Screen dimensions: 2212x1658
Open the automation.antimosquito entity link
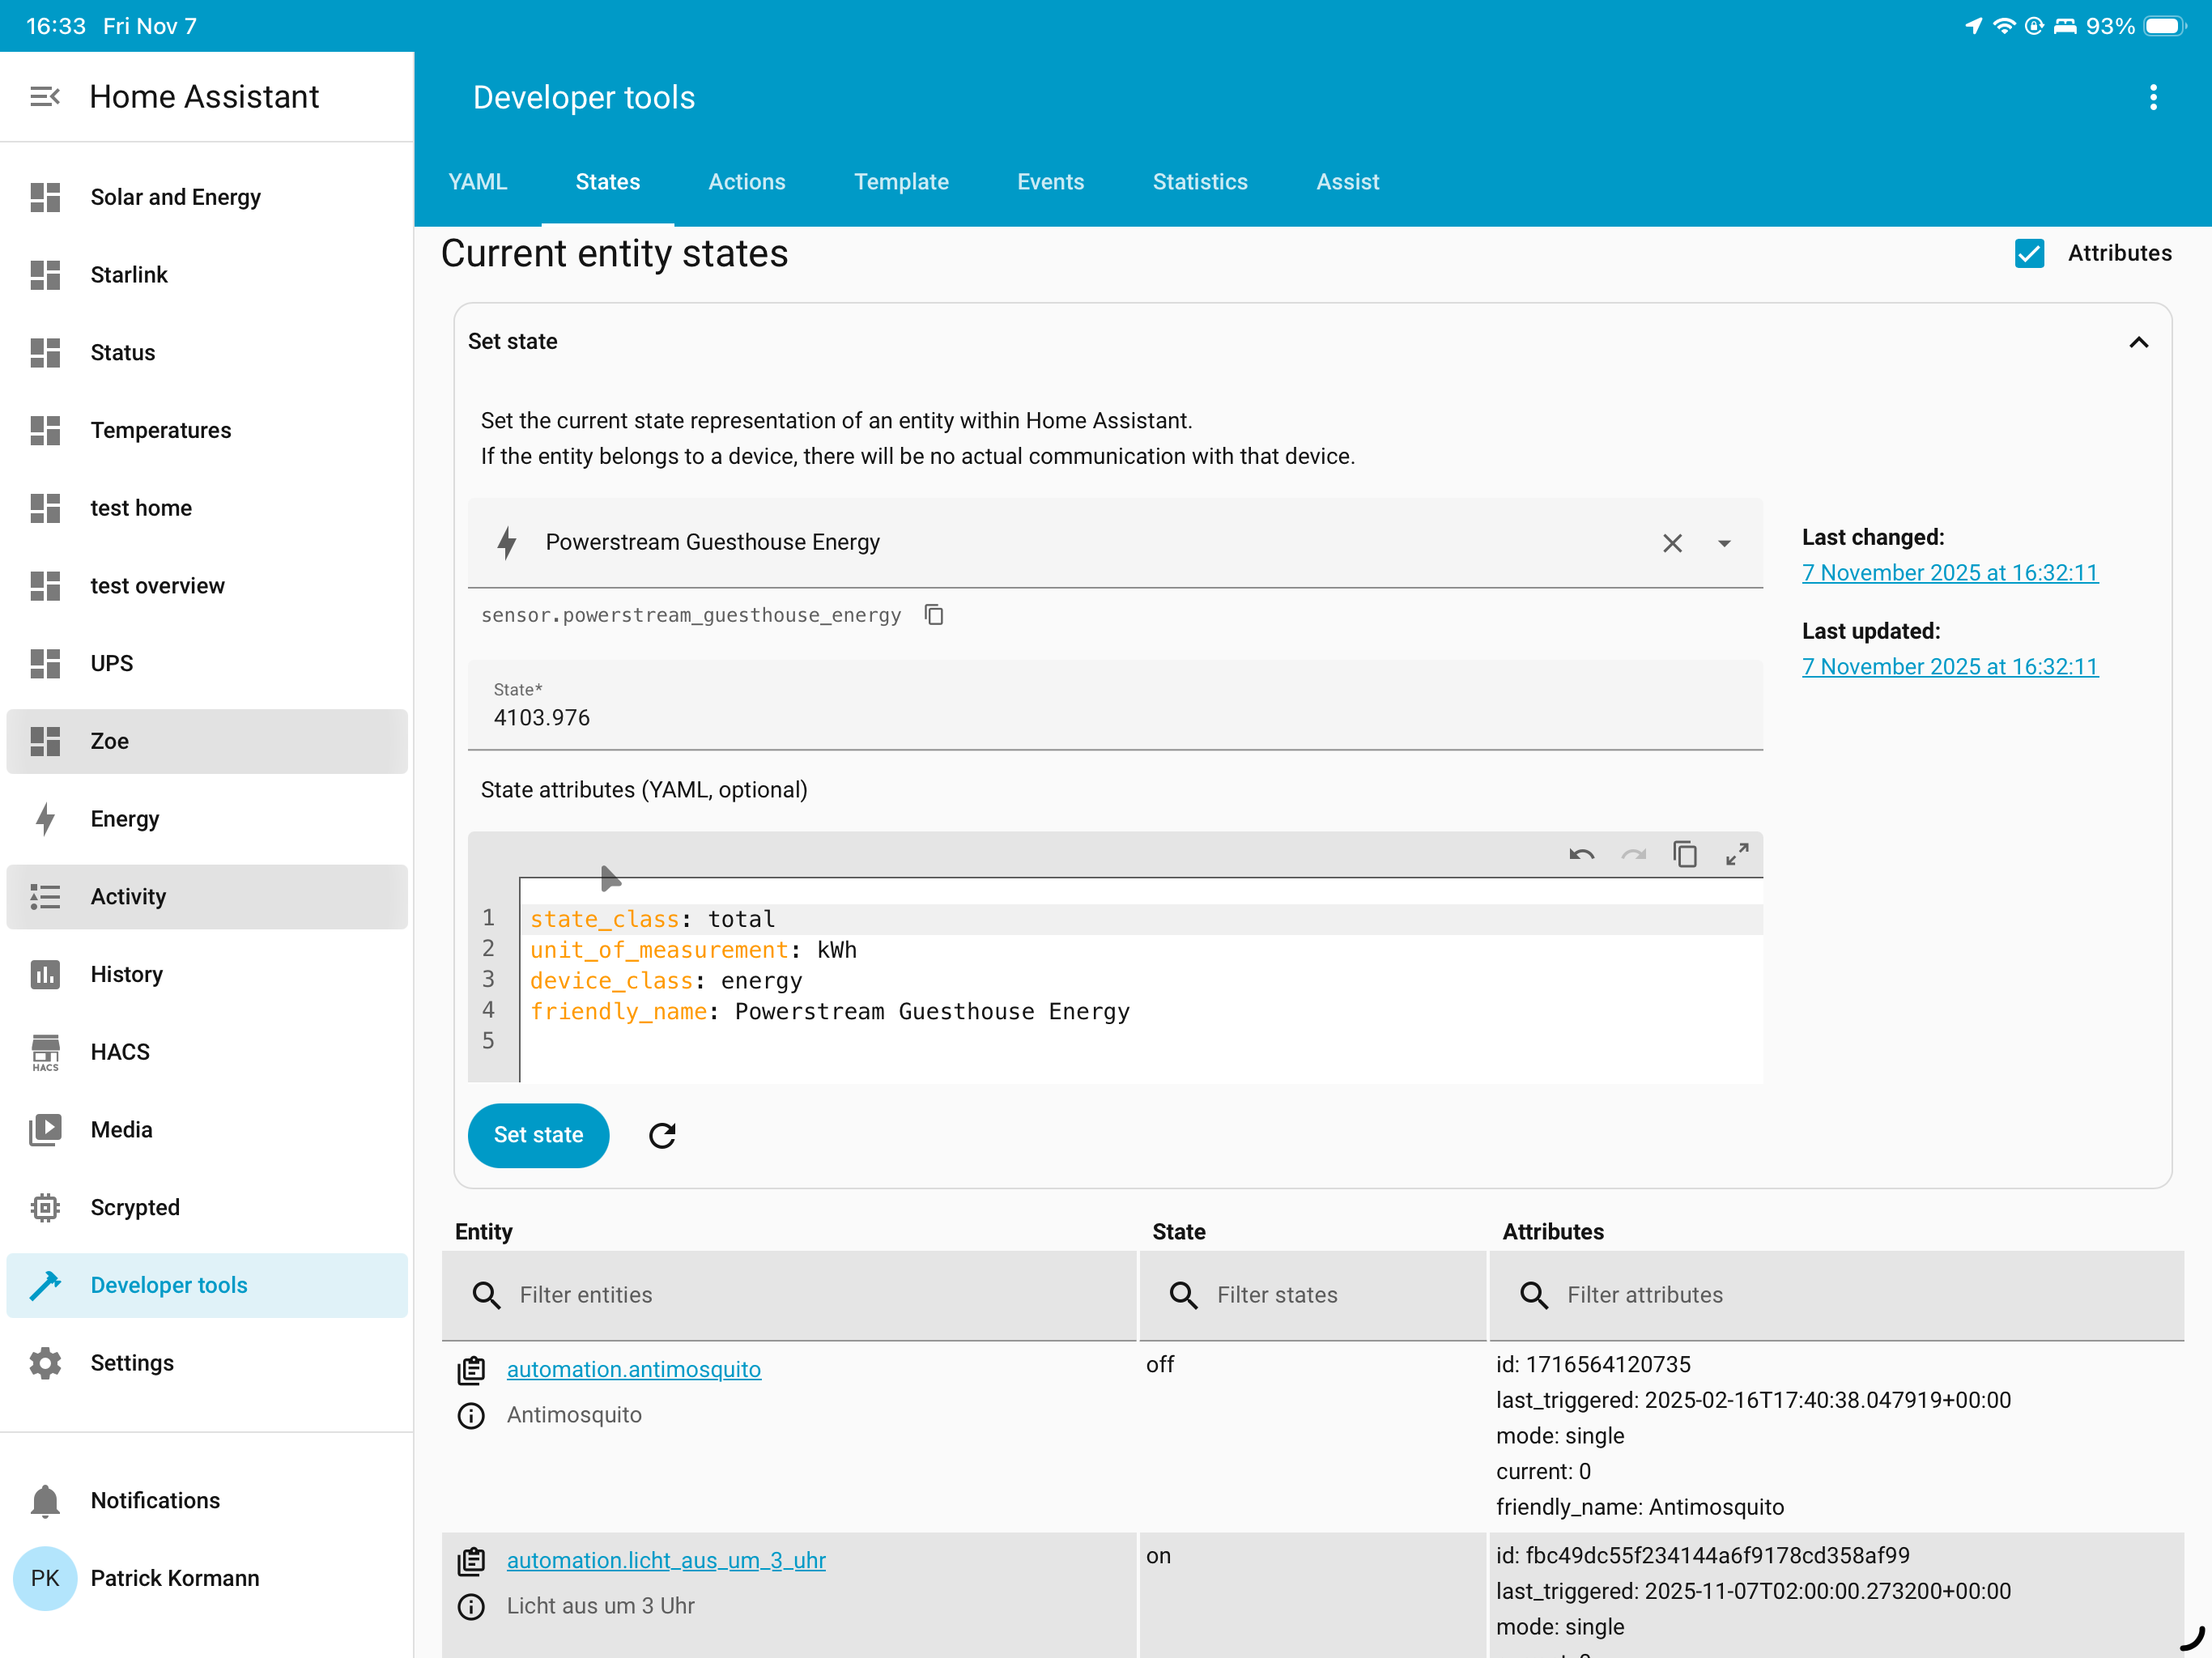[x=633, y=1369]
